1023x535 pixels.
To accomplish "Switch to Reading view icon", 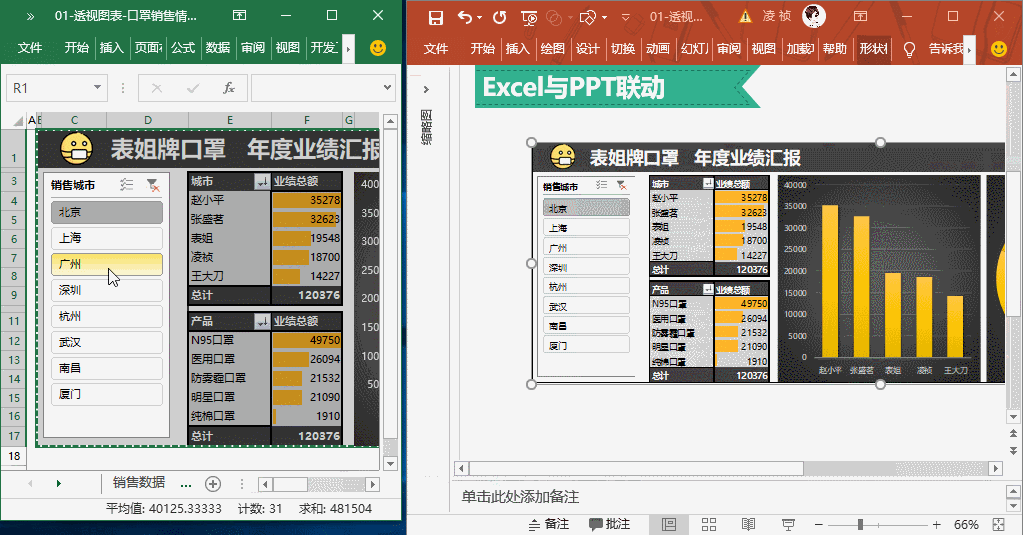I will click(x=748, y=524).
